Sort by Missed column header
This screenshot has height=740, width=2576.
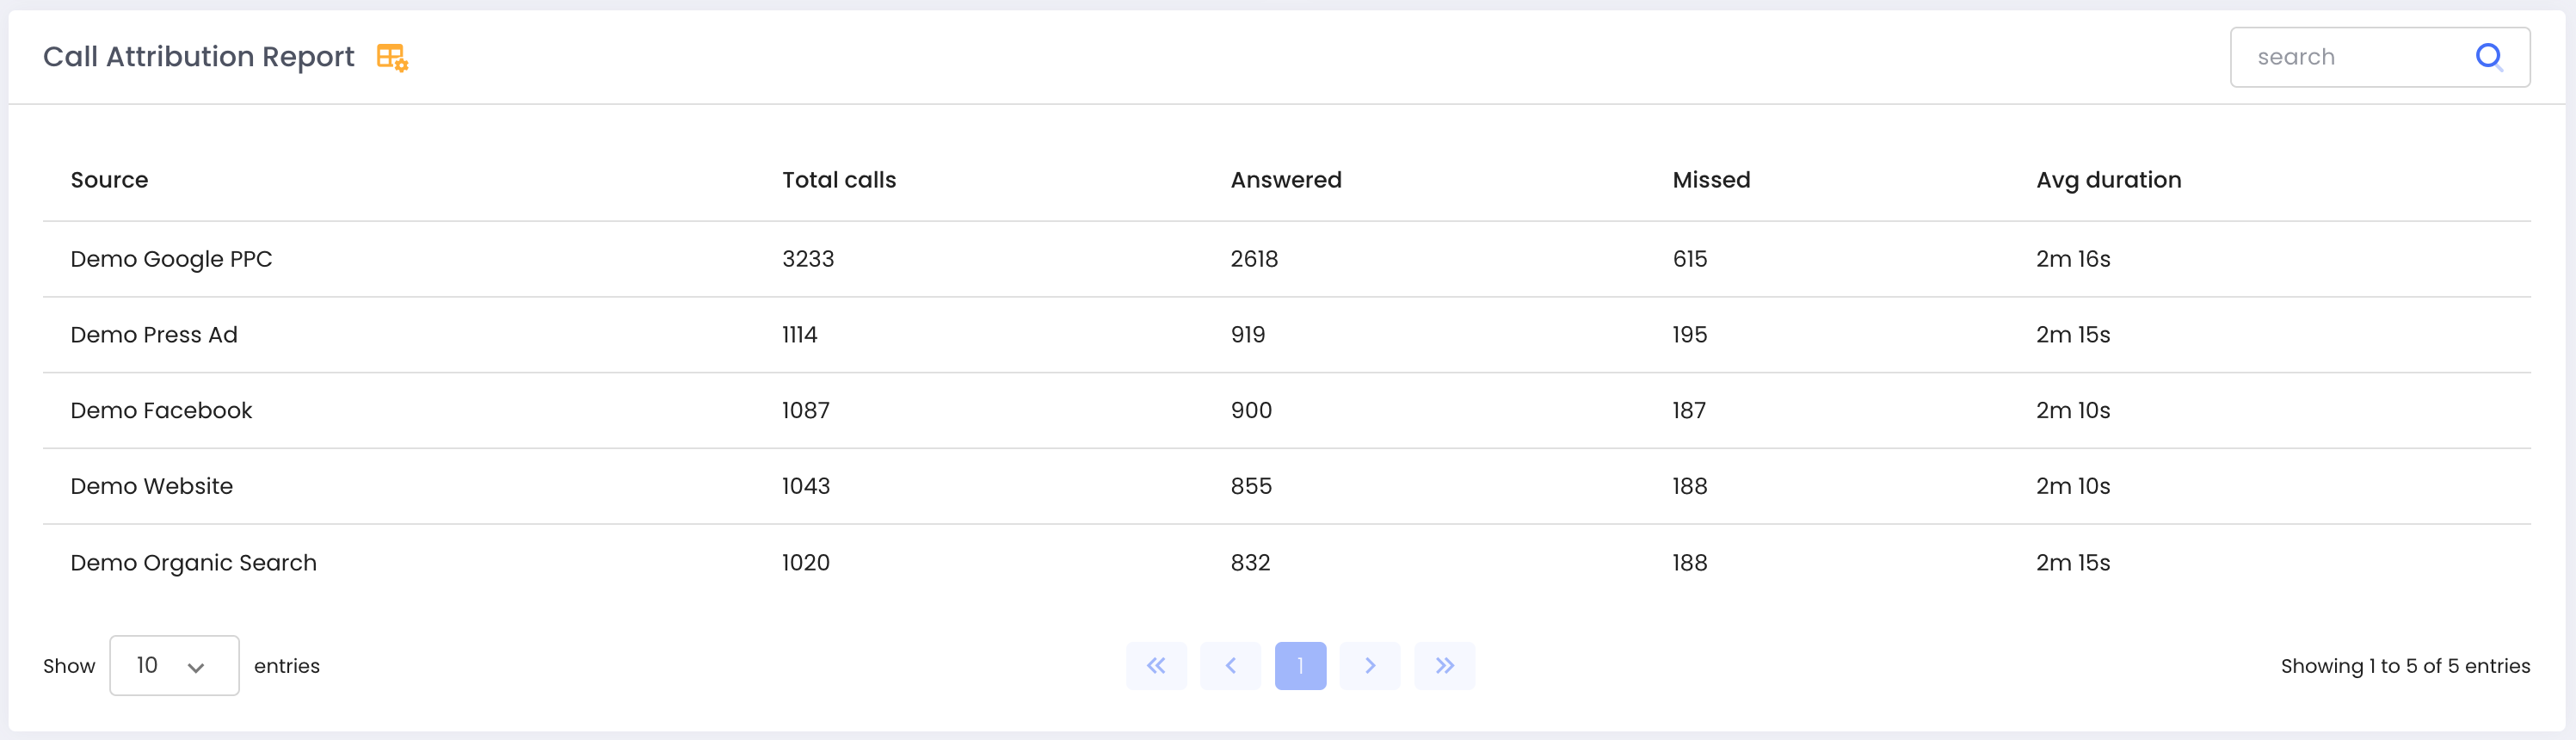1711,180
